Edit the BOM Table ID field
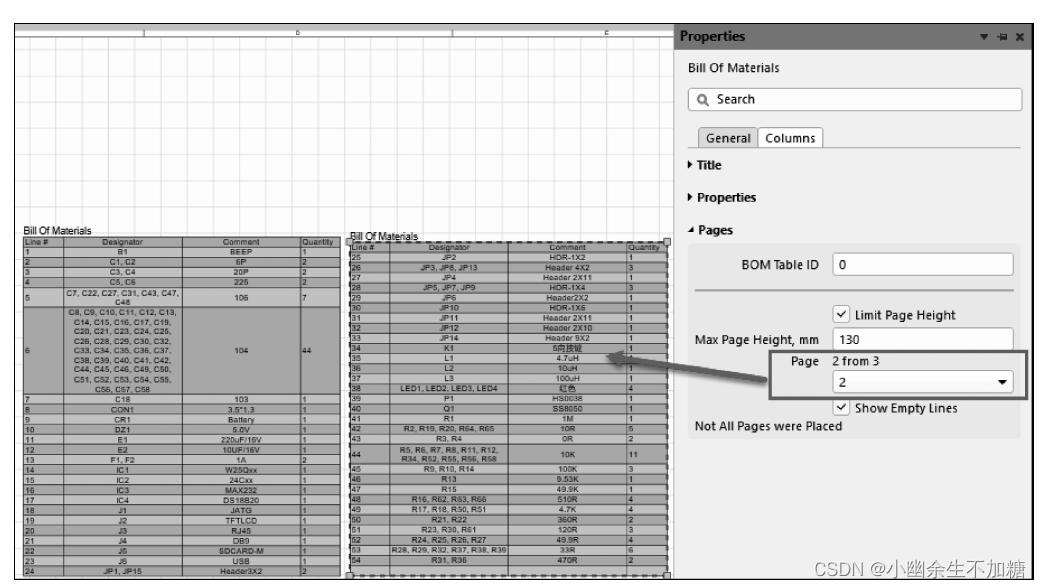Image resolution: width=1041 pixels, height=588 pixels. pos(923,265)
